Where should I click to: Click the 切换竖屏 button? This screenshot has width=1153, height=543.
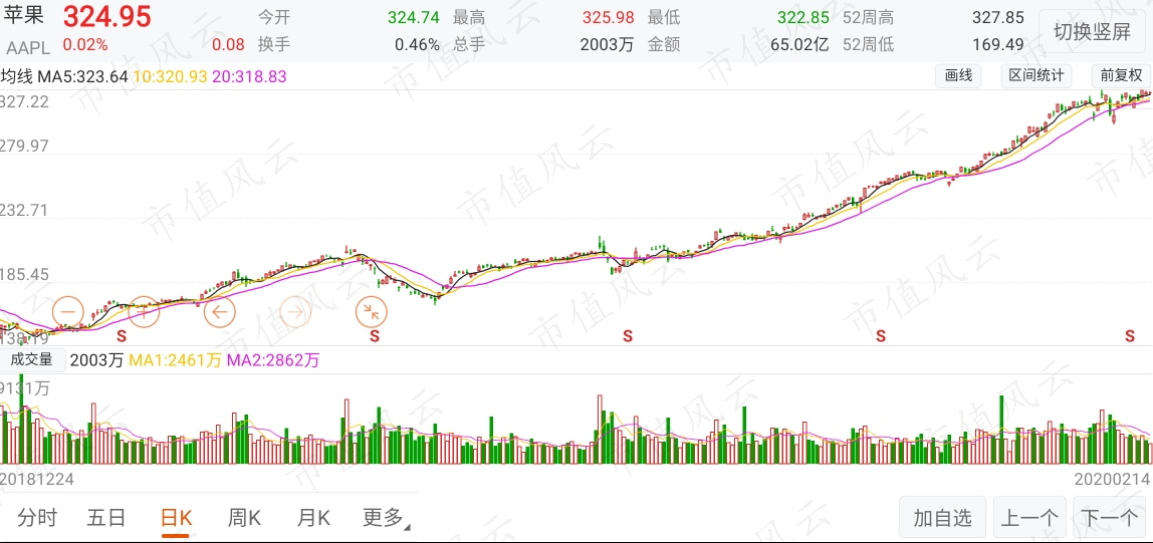1092,32
